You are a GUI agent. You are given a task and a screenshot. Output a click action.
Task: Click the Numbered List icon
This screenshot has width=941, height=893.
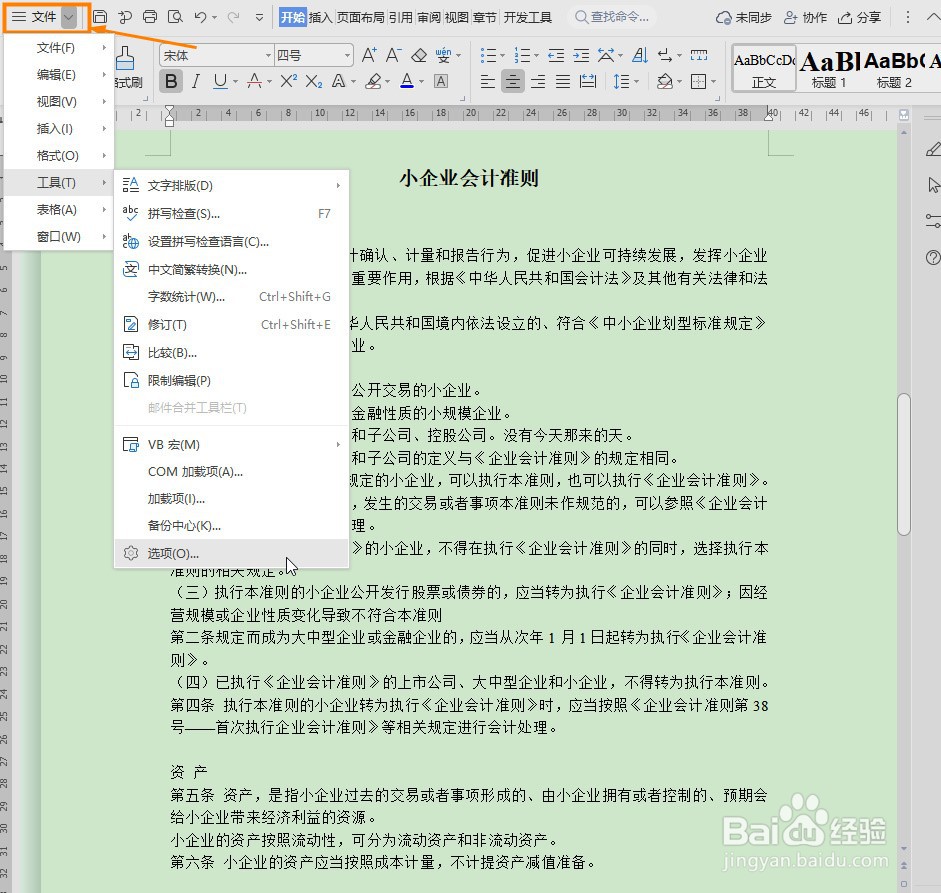coord(522,56)
